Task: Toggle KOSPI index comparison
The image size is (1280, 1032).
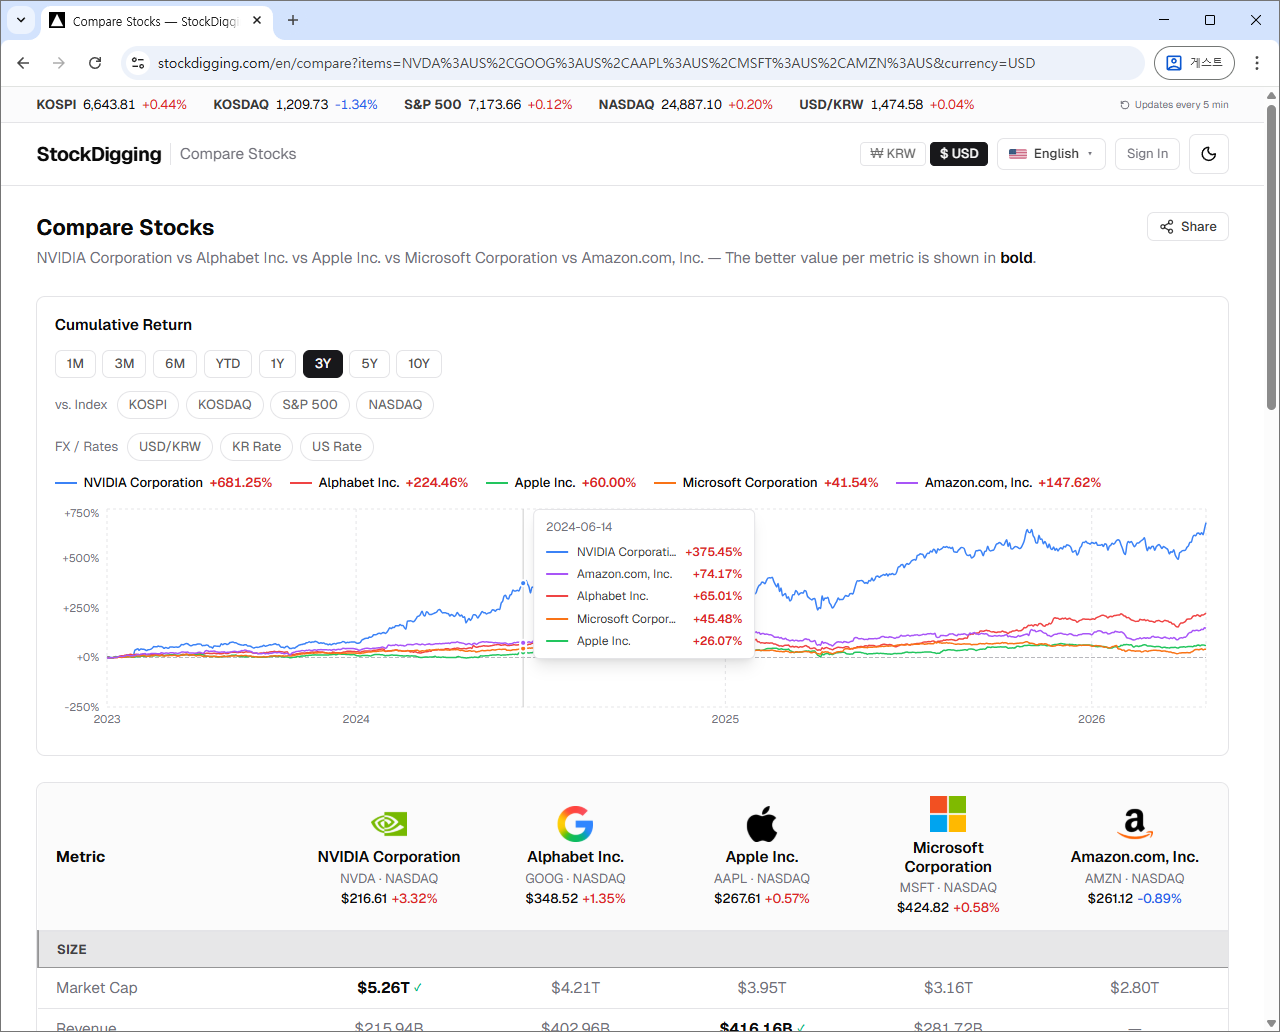Action: [148, 405]
